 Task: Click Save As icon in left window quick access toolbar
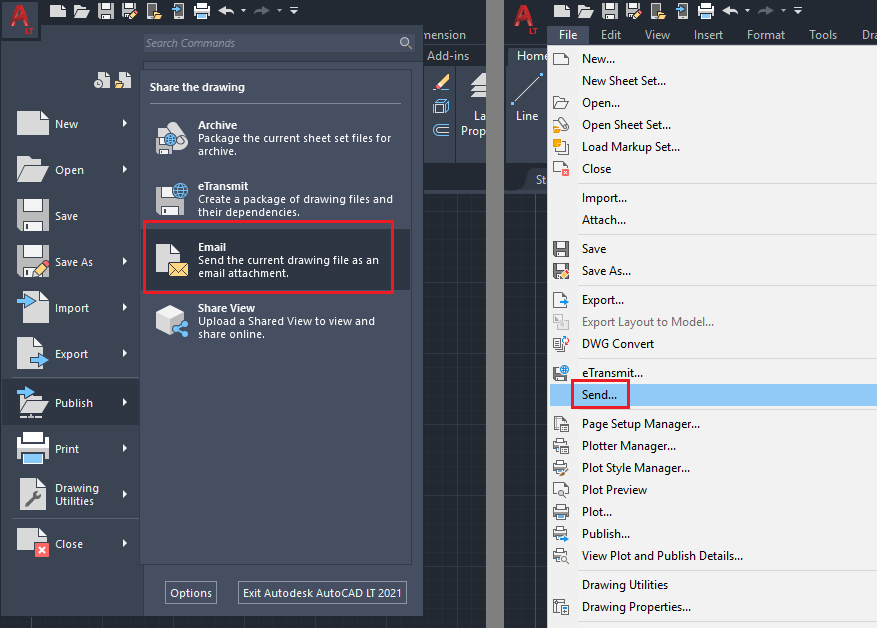tap(130, 11)
